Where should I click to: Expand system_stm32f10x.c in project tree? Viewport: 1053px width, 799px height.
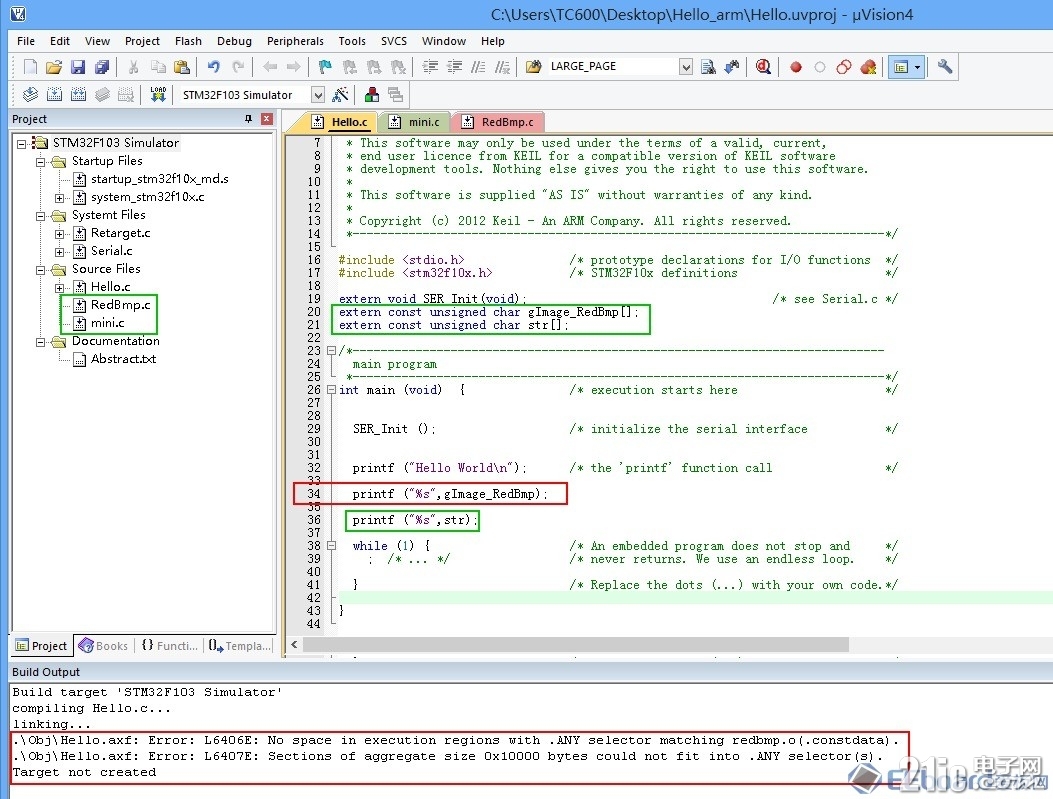point(59,197)
